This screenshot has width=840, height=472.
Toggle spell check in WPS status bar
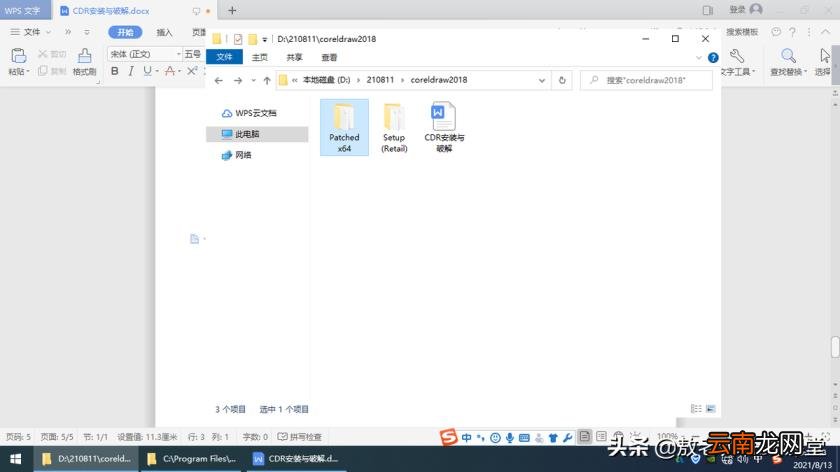pos(299,437)
